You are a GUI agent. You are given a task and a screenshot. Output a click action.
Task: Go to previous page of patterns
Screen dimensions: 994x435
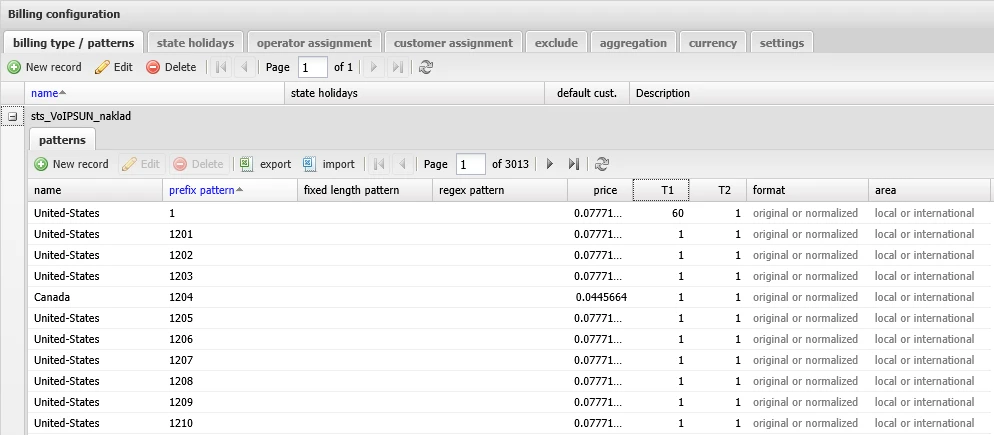pos(402,164)
